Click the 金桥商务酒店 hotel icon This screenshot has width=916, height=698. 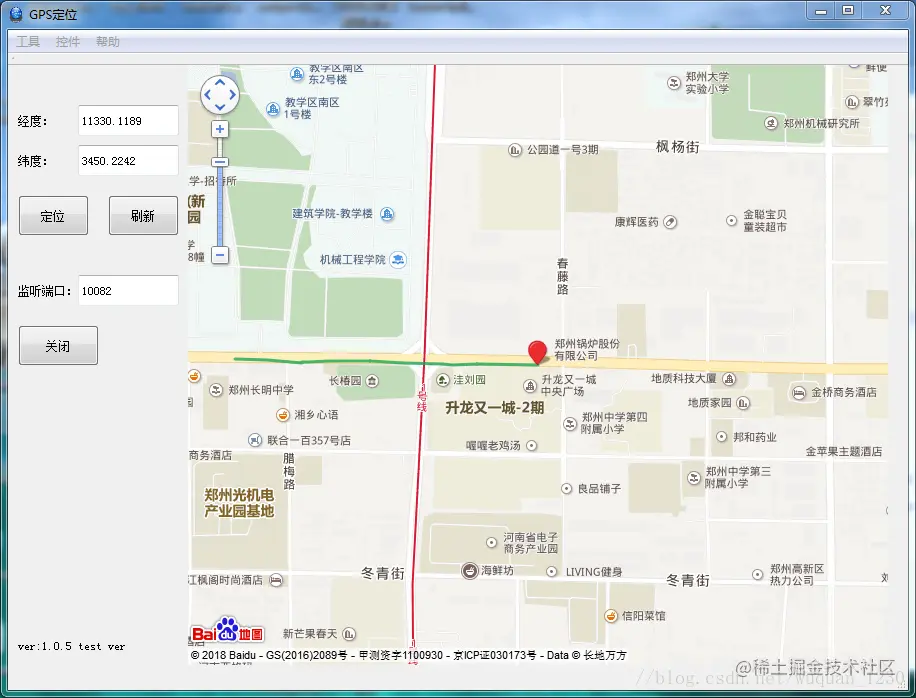(799, 393)
